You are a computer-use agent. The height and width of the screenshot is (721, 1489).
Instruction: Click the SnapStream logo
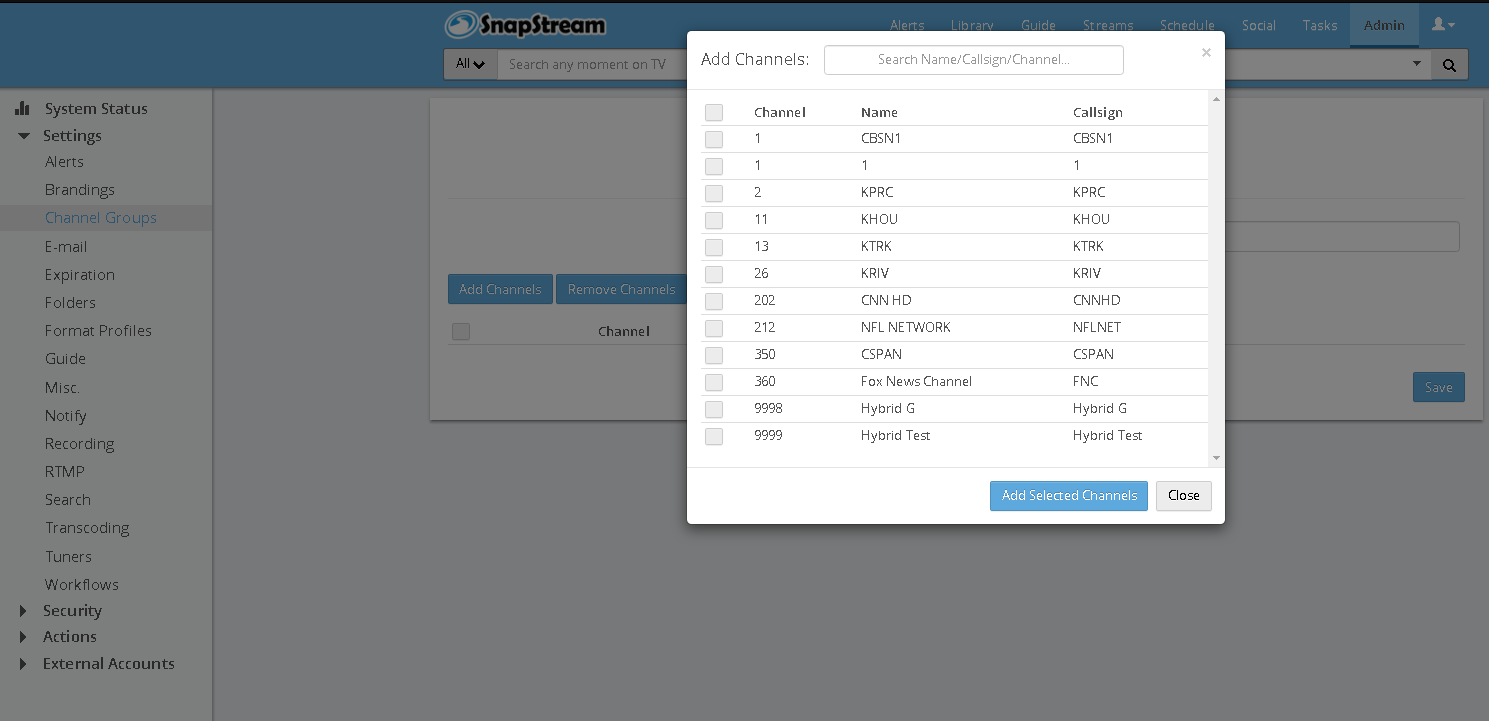click(x=526, y=25)
